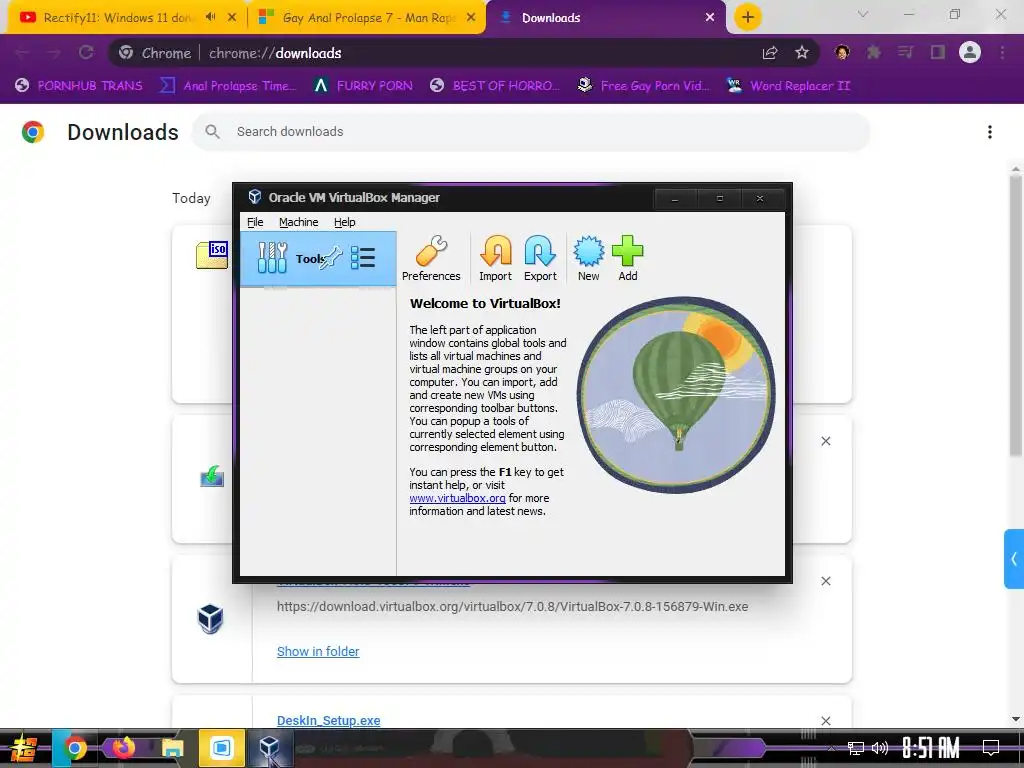Viewport: 1024px width, 768px height.
Task: Open the File menu in VirtualBox
Action: 255,222
